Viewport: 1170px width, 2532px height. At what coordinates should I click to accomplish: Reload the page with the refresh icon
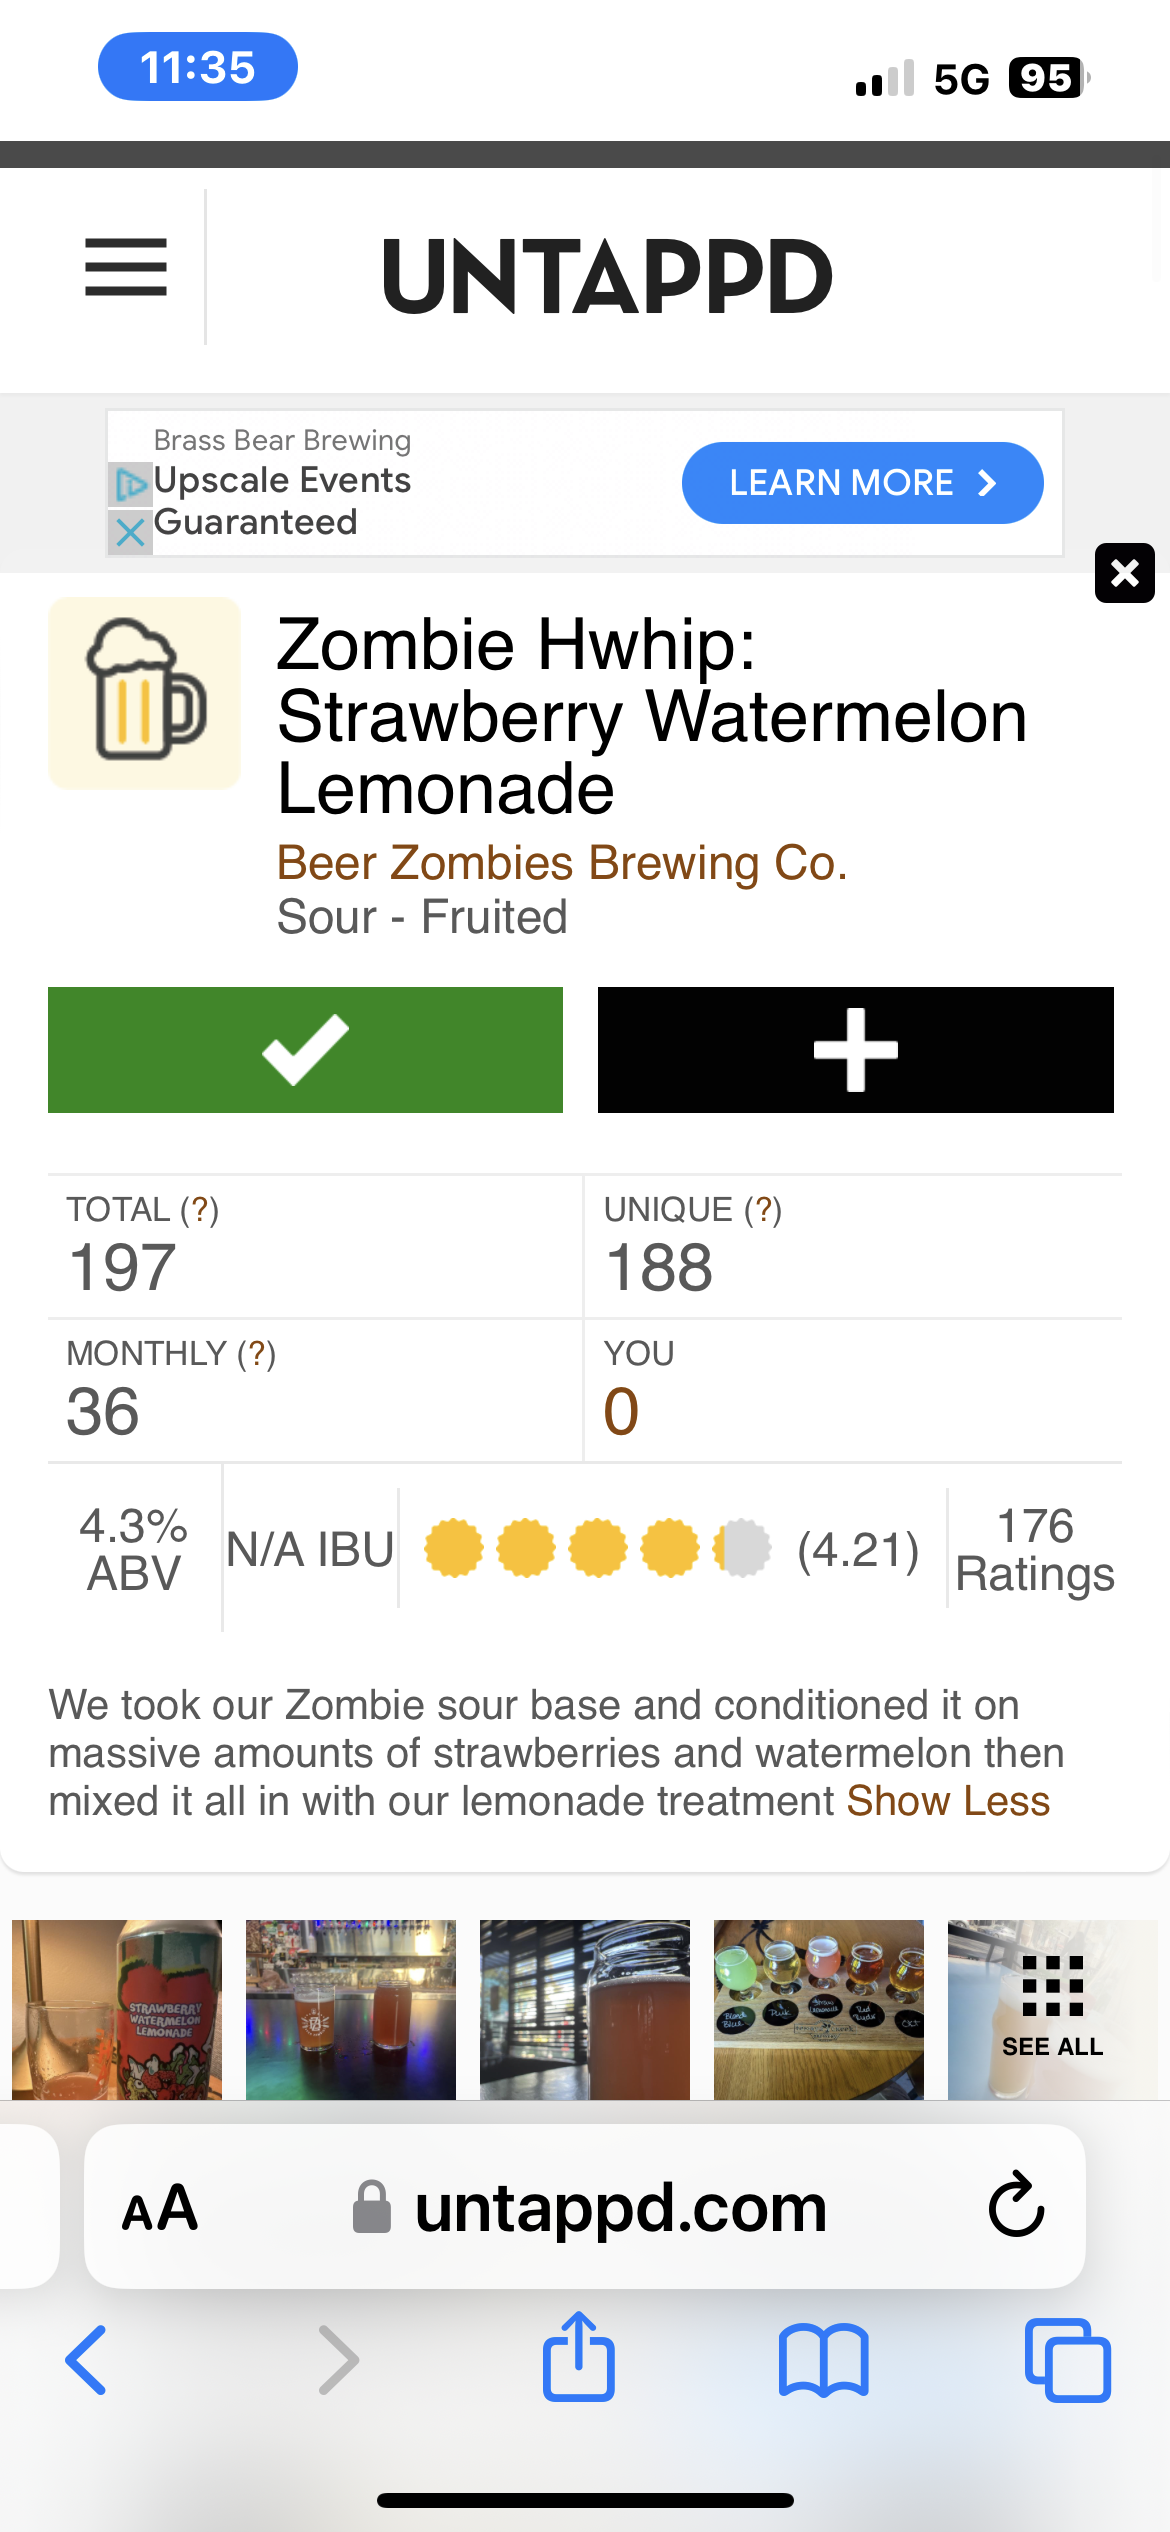click(x=1016, y=2206)
